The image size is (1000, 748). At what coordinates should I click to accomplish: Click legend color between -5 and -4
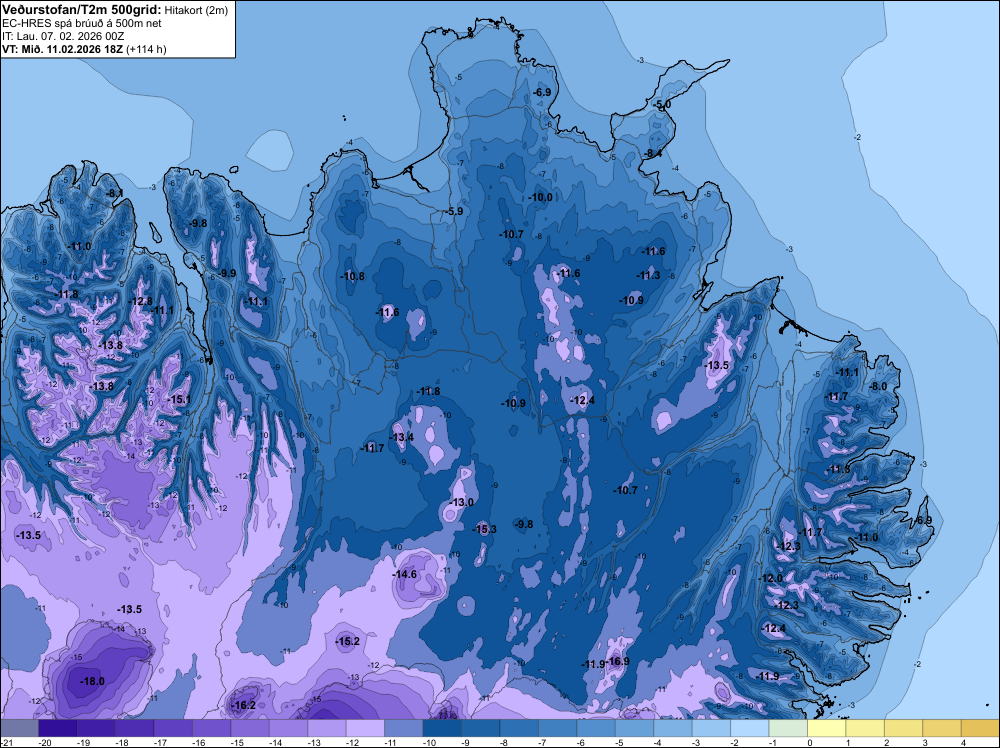[x=635, y=728]
